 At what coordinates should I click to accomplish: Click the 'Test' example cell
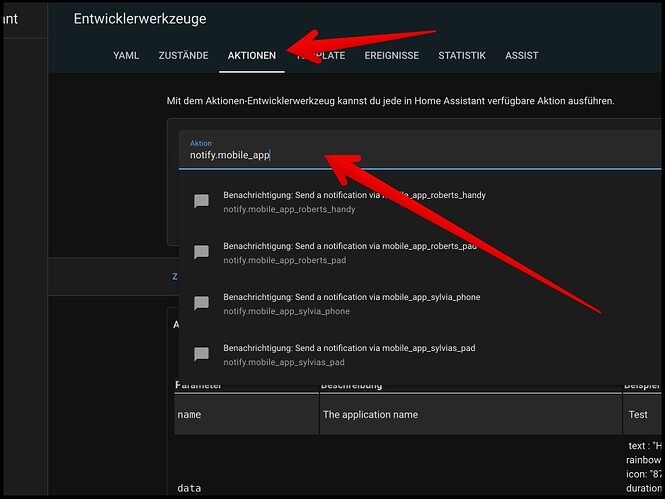(x=642, y=414)
